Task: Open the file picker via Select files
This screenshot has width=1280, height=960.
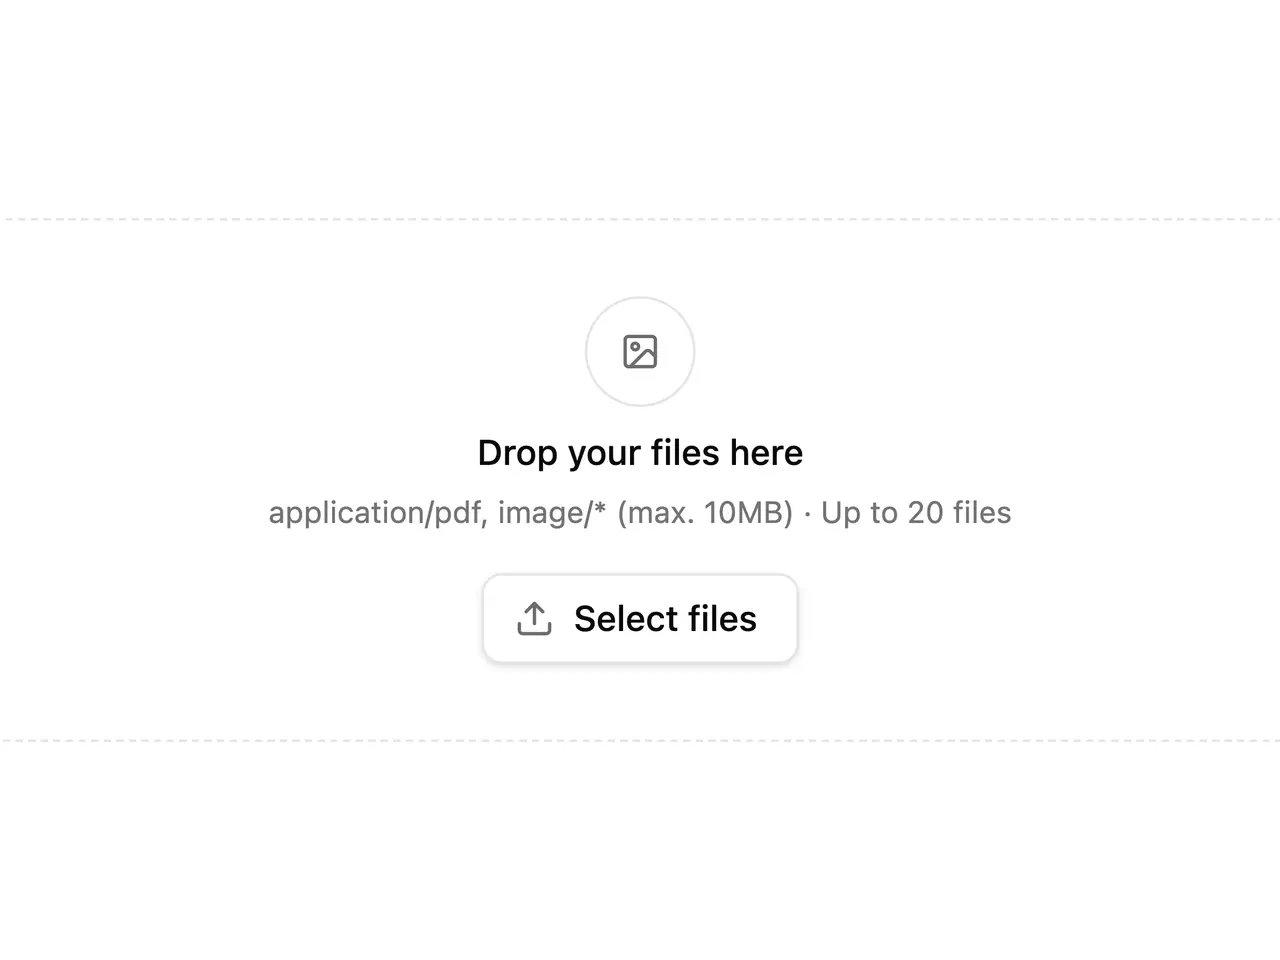Action: [640, 618]
